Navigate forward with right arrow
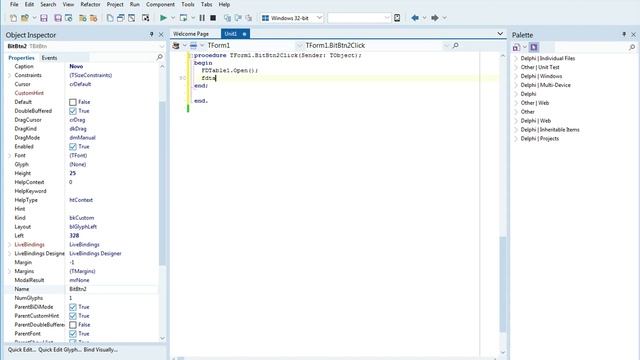Screen dimensions: 640x360 pos(435,18)
